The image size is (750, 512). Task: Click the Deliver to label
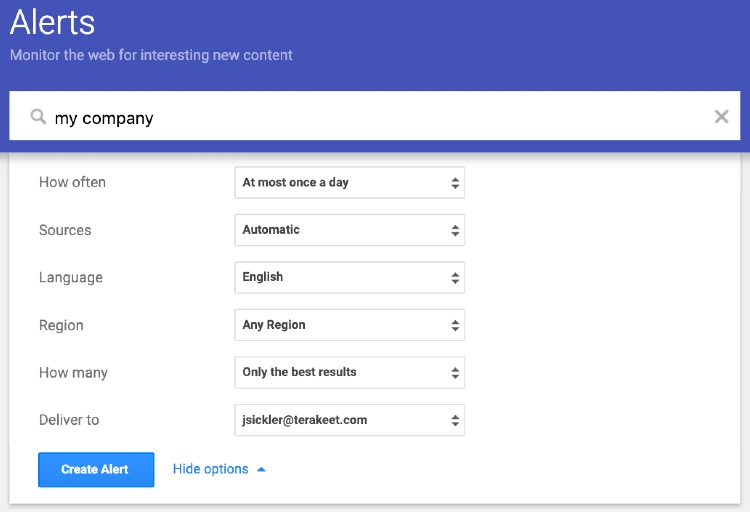point(69,420)
